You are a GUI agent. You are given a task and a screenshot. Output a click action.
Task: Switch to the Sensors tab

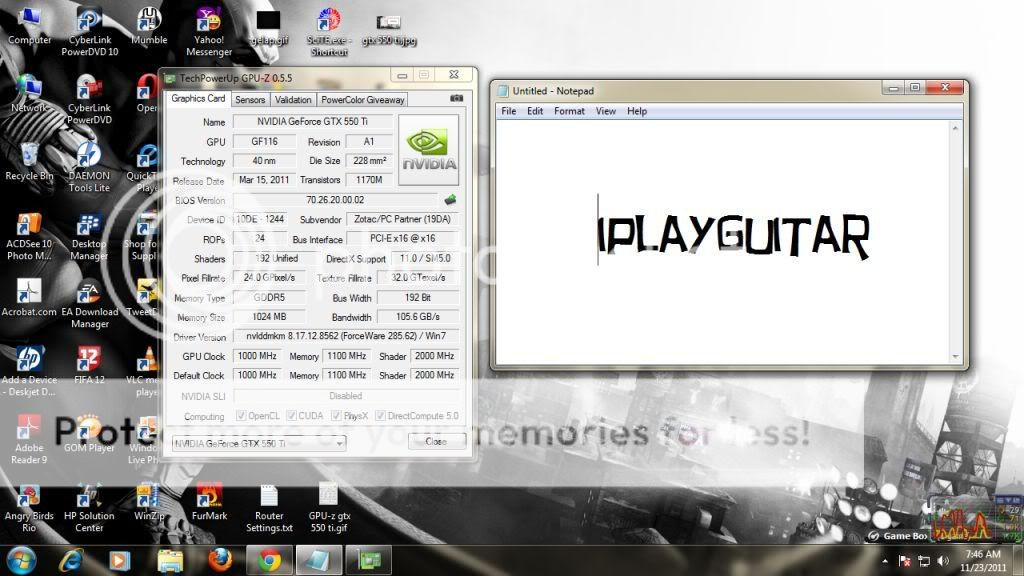click(250, 100)
